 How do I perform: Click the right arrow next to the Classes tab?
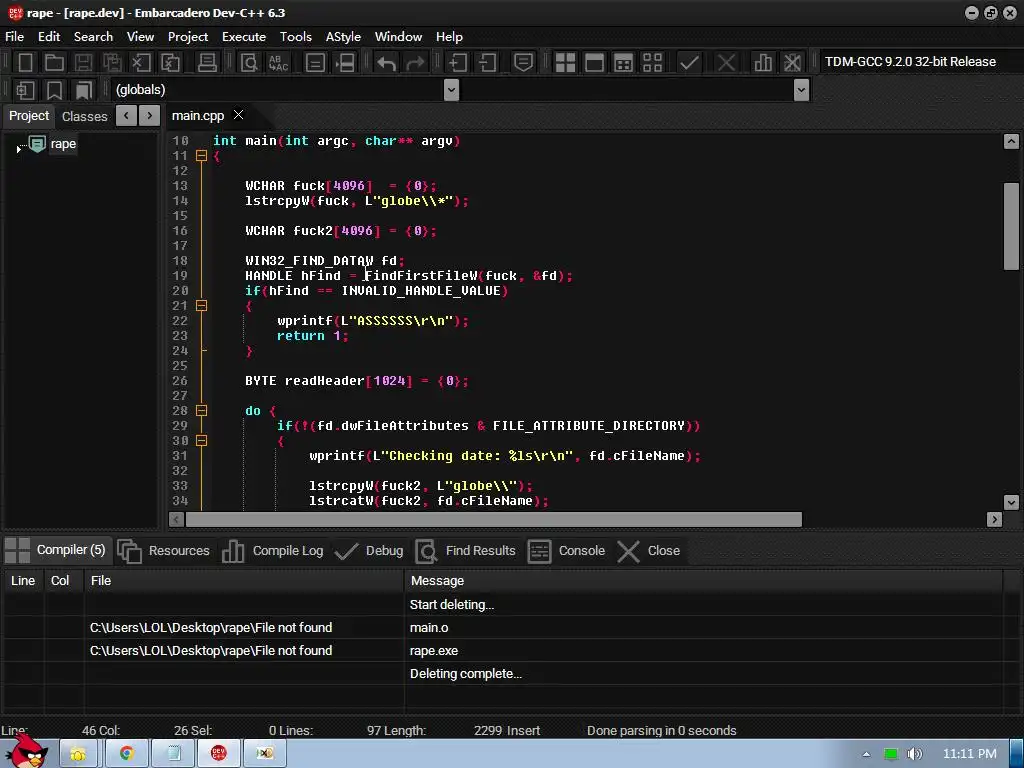150,116
